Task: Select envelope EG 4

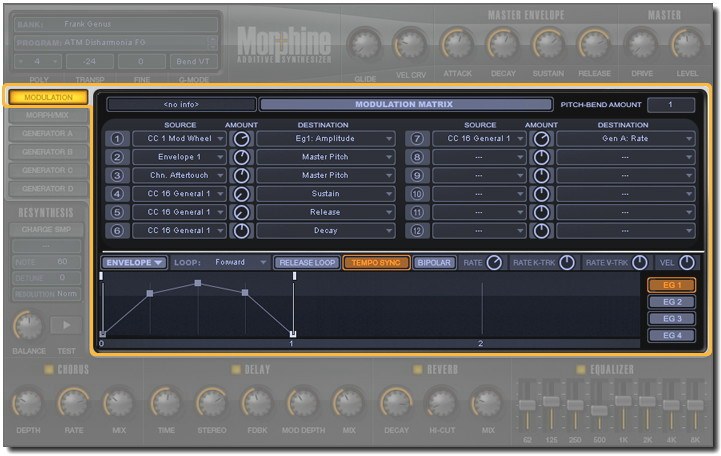Action: 672,336
